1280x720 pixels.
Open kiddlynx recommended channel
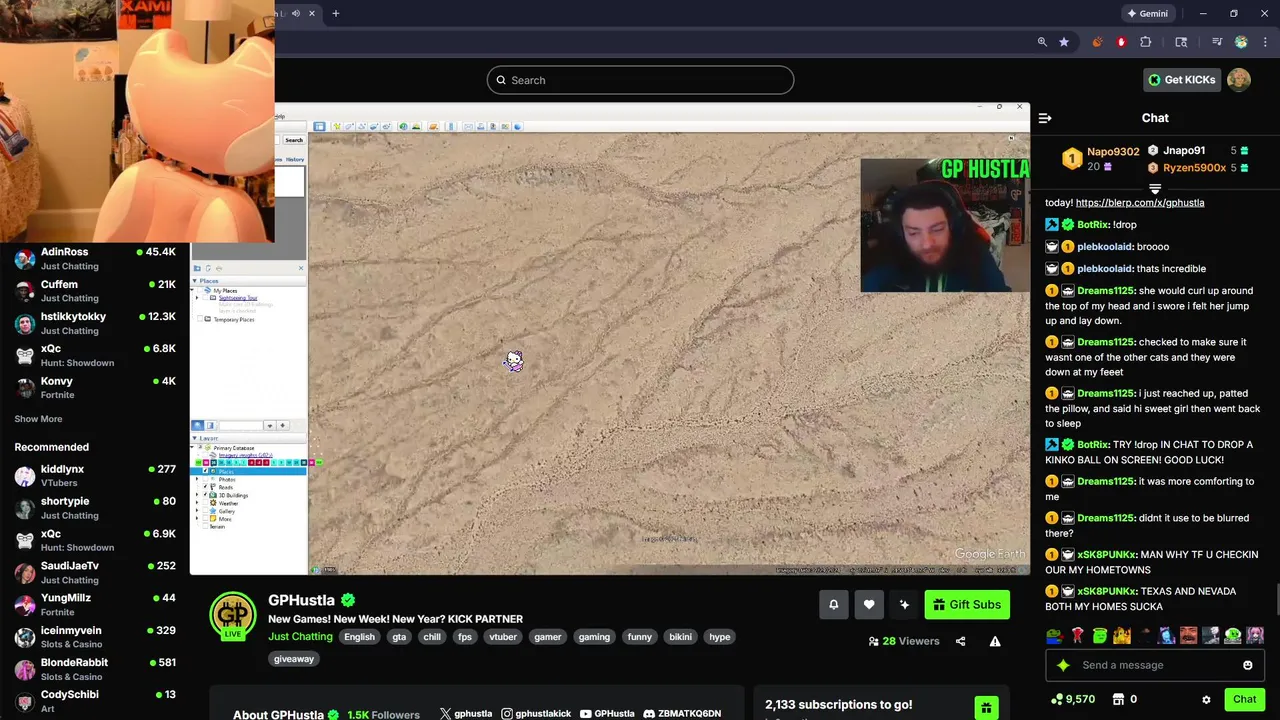click(95, 476)
